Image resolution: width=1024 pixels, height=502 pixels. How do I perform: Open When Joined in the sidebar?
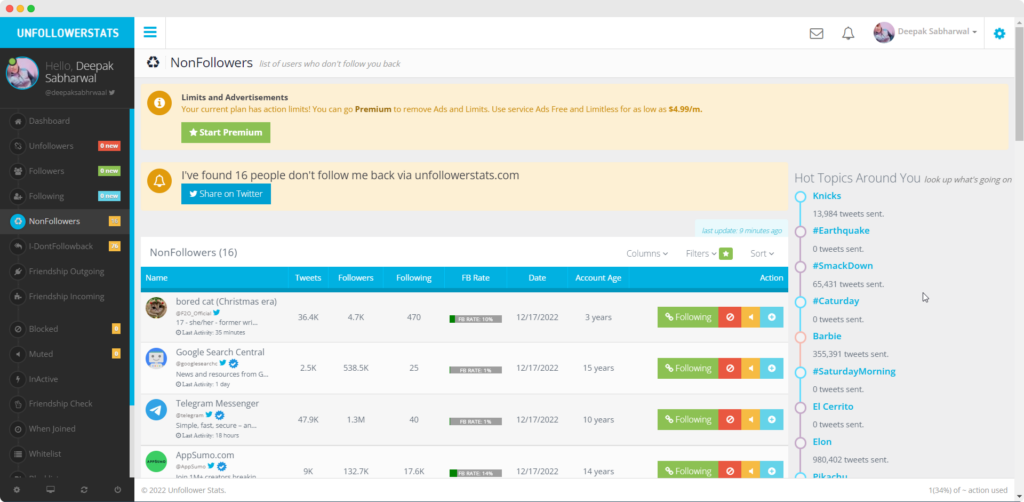65,429
